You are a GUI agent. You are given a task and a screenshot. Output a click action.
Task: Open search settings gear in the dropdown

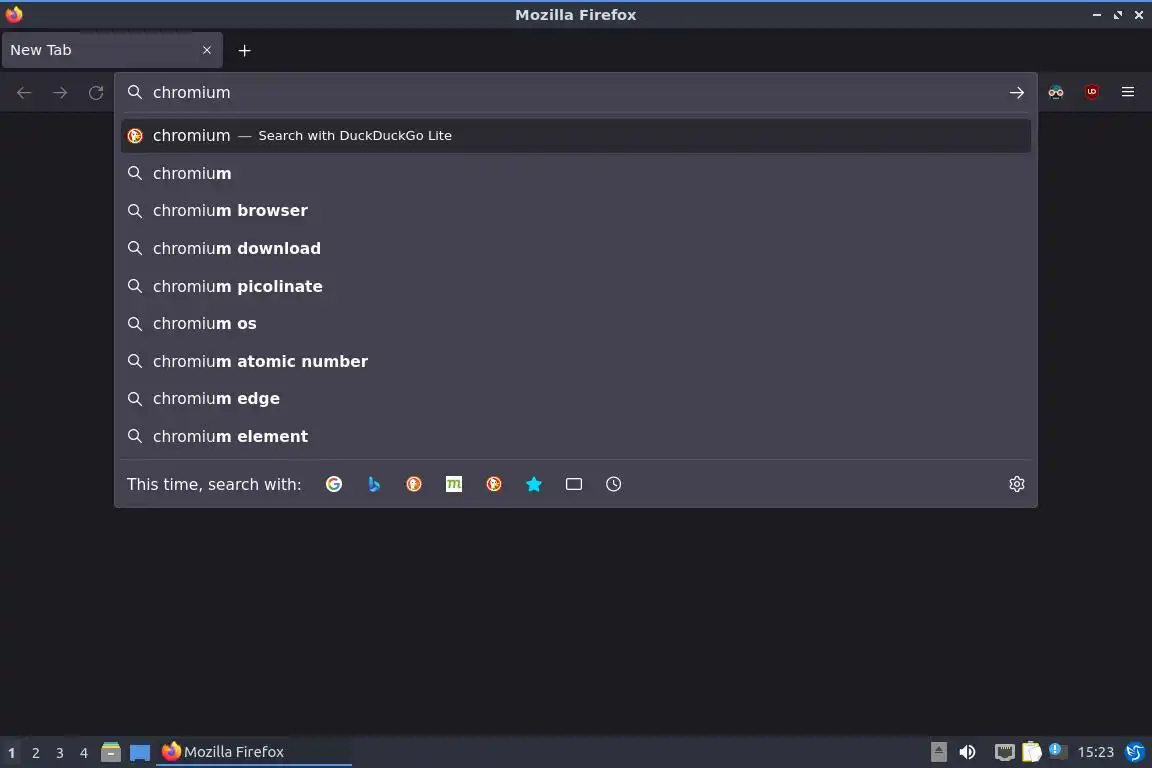[x=1017, y=484]
